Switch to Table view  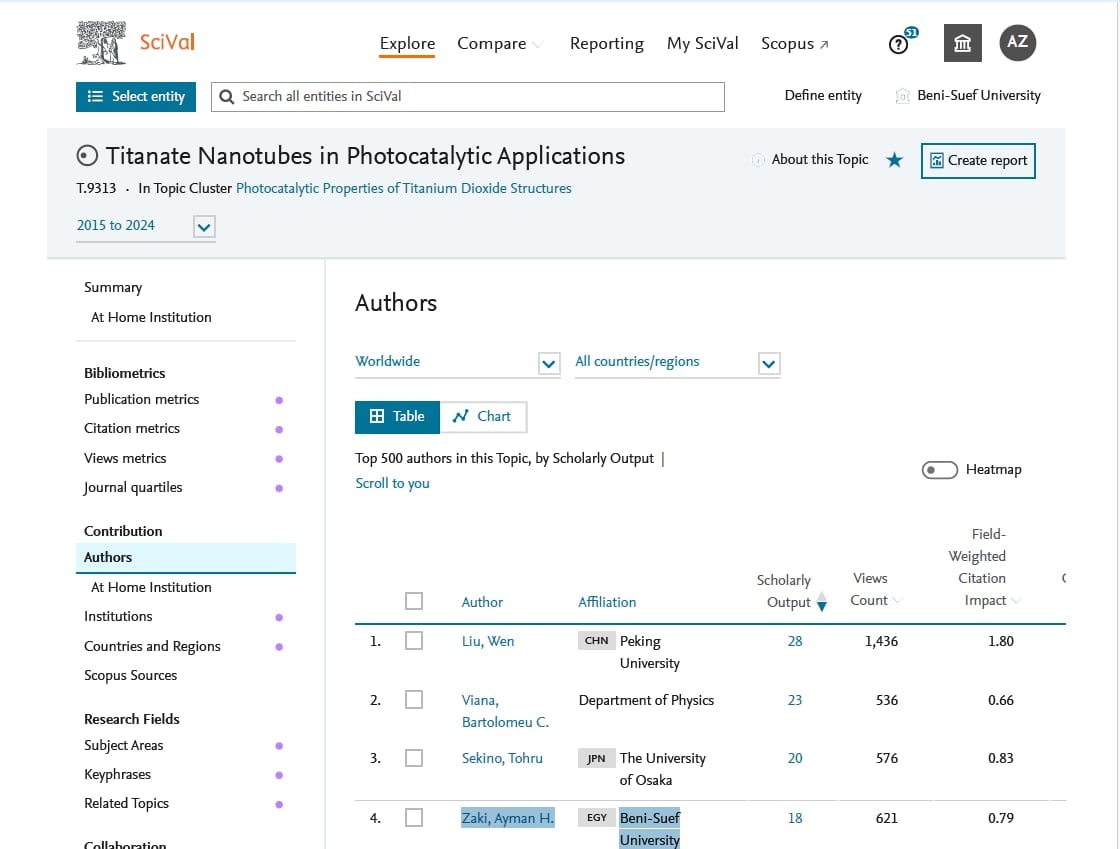397,416
